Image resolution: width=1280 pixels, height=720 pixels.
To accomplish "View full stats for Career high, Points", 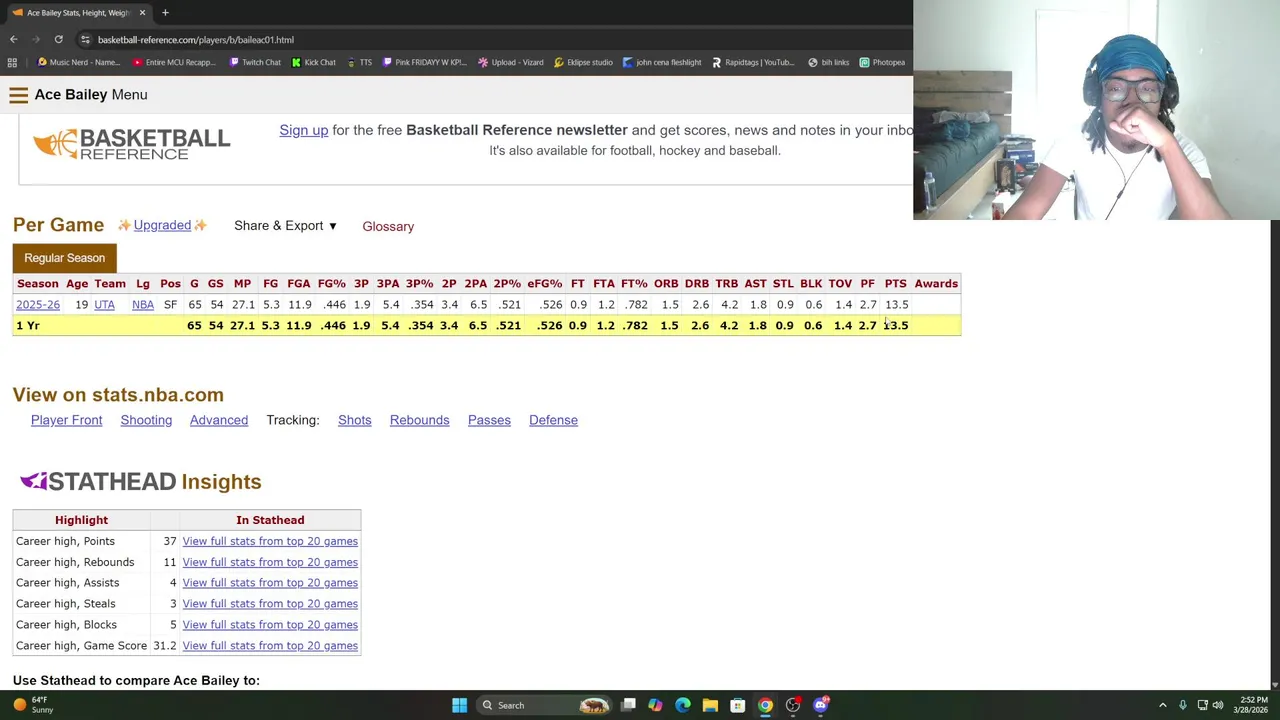I will (x=270, y=541).
